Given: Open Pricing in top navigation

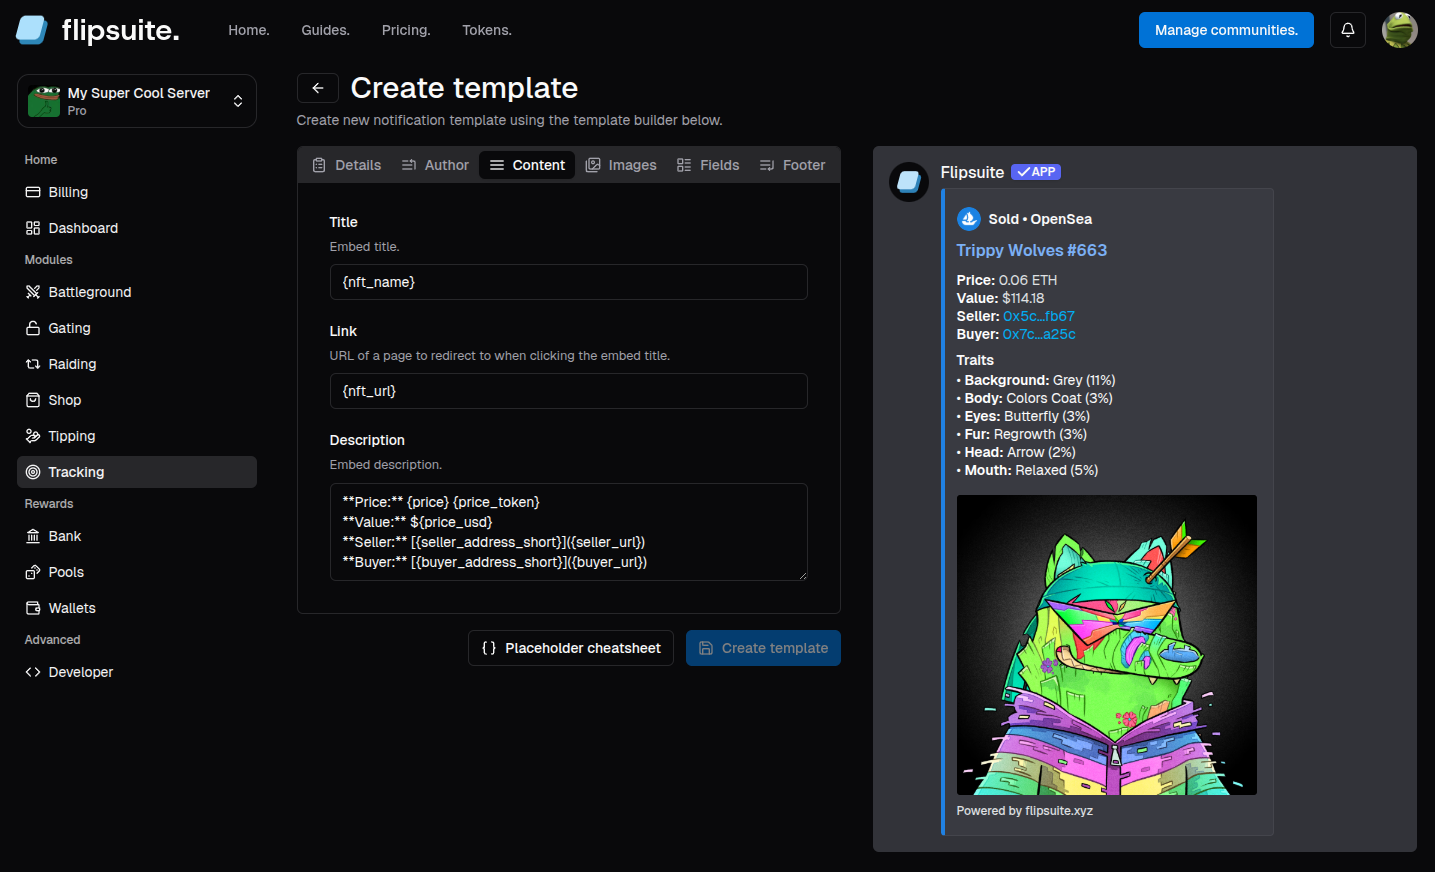Looking at the screenshot, I should [x=406, y=30].
